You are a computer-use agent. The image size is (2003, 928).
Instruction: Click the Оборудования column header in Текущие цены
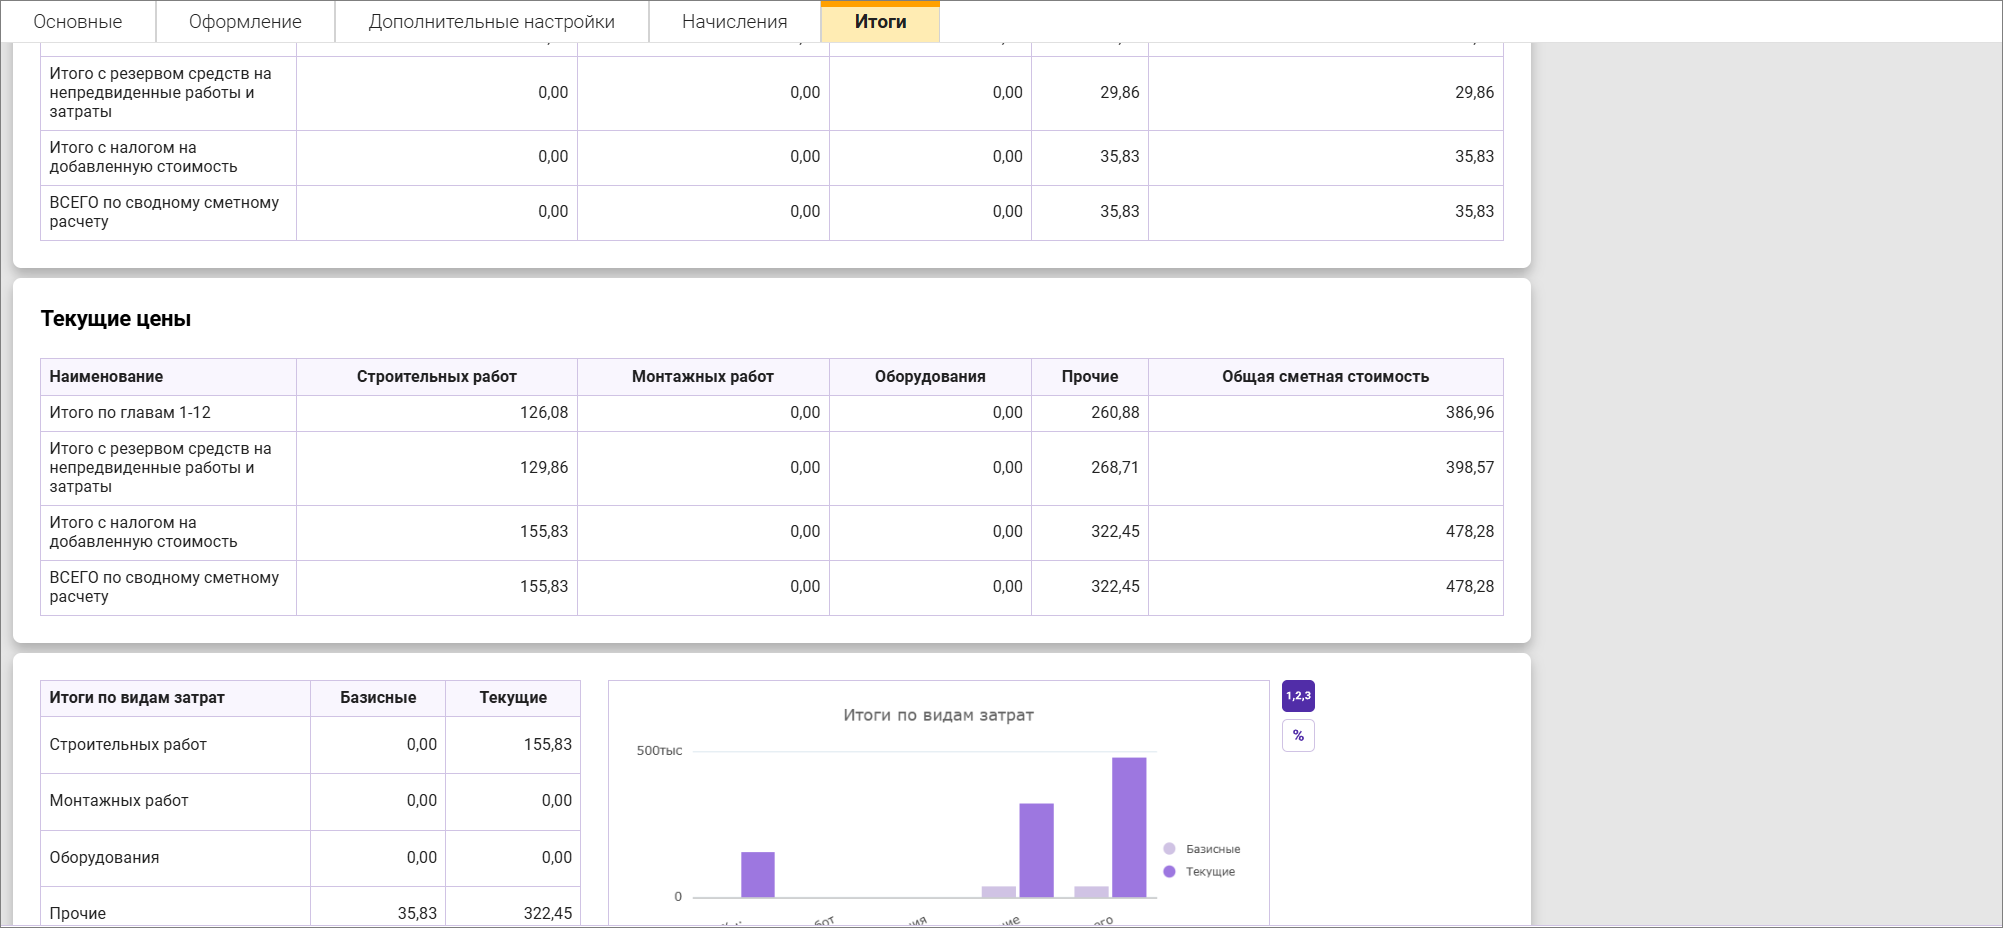pyautogui.click(x=930, y=377)
